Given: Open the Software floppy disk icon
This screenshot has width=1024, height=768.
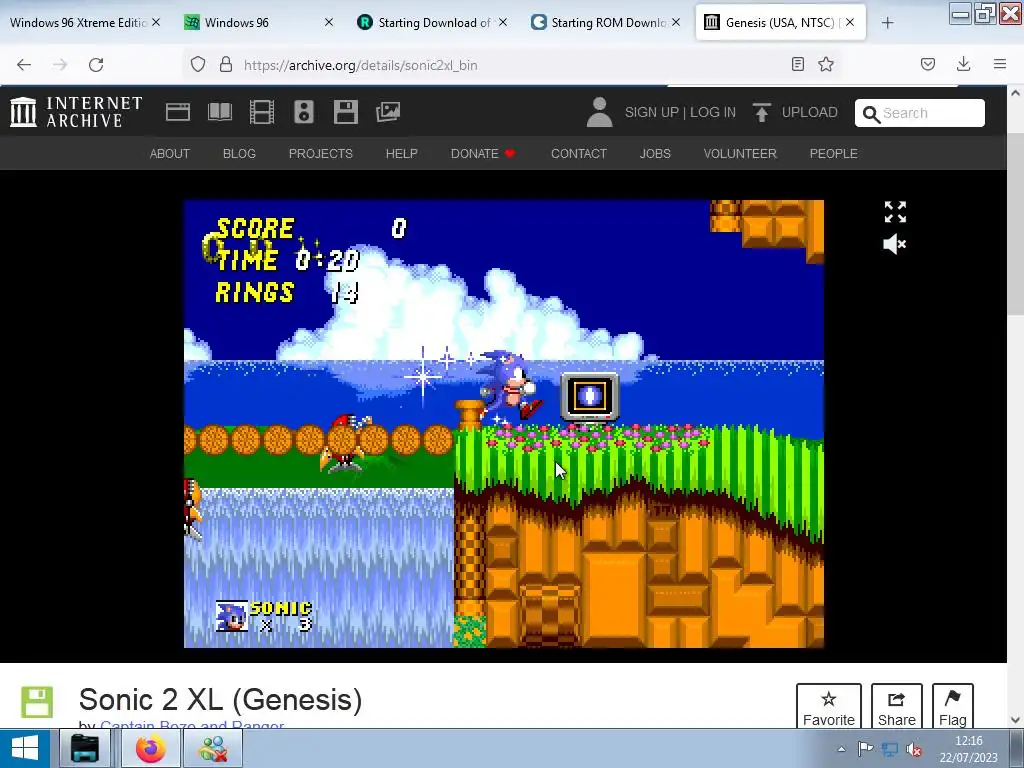Looking at the screenshot, I should point(345,112).
